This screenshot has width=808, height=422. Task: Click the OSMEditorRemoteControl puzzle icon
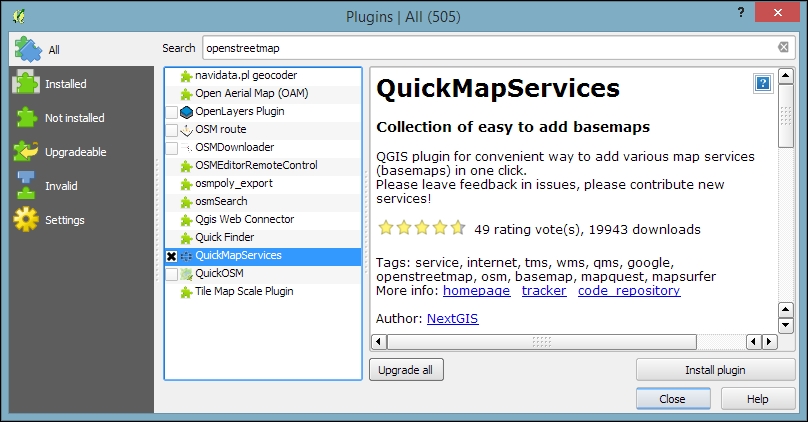pos(186,166)
